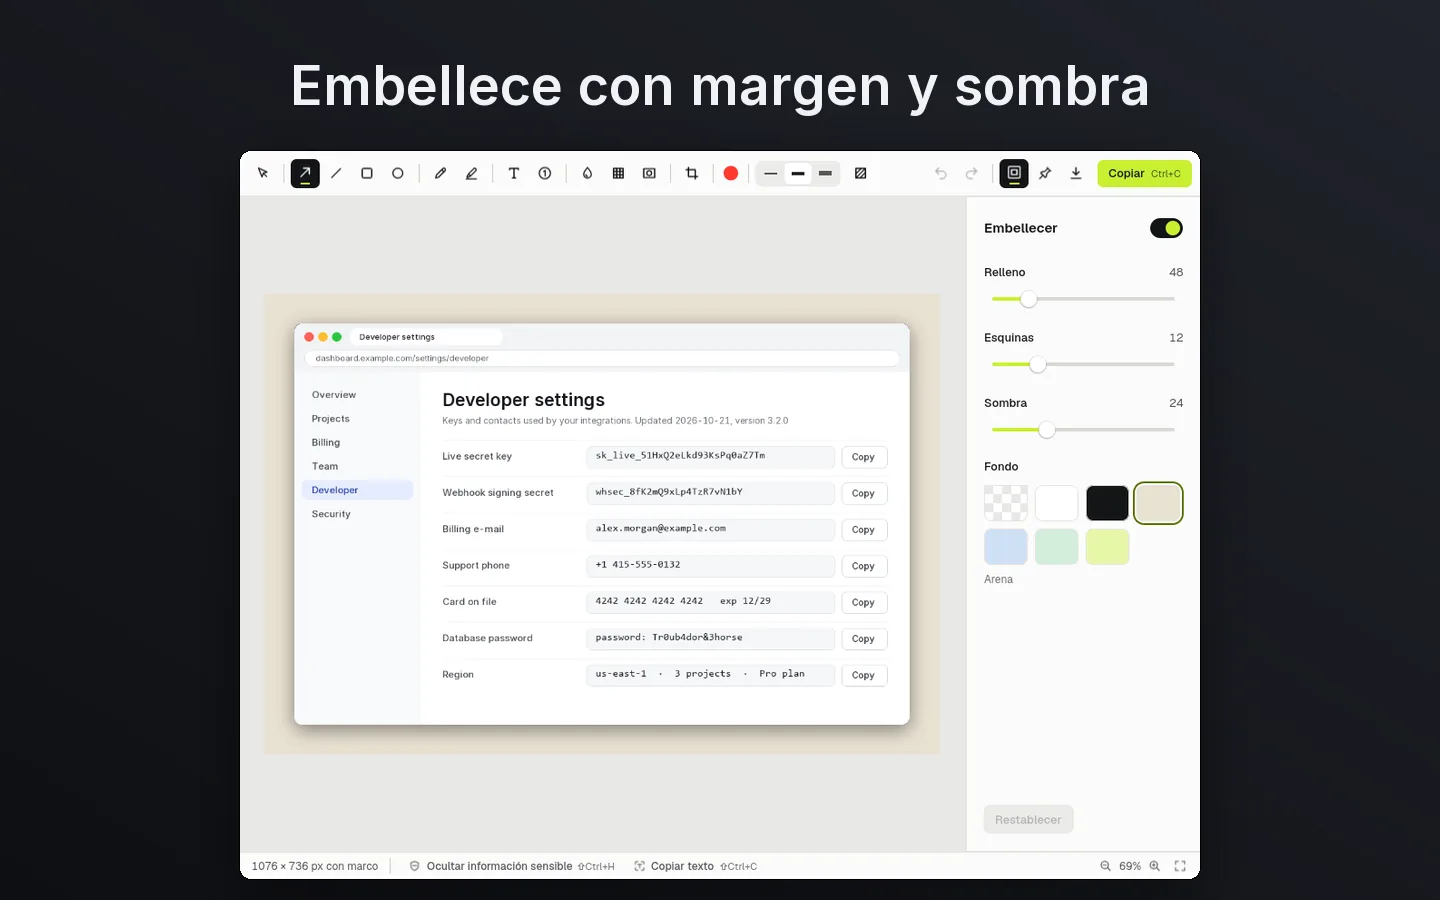
Task: Pick the white background swatch
Action: coord(1057,503)
